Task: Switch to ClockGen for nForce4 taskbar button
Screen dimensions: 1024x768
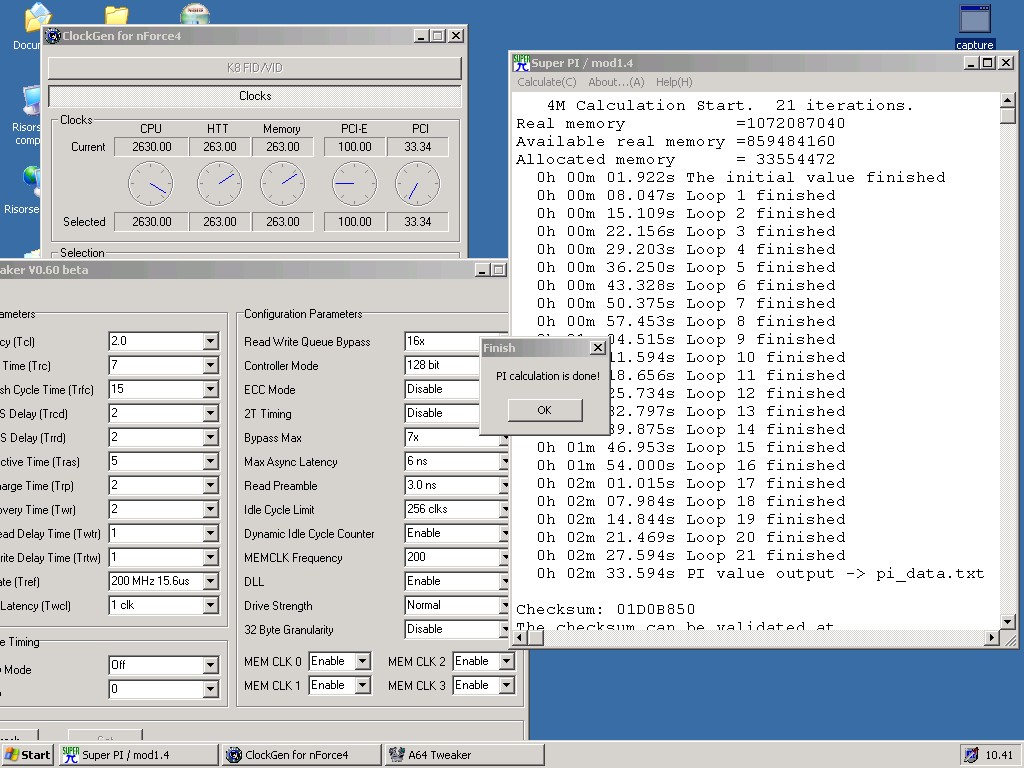Action: click(302, 755)
